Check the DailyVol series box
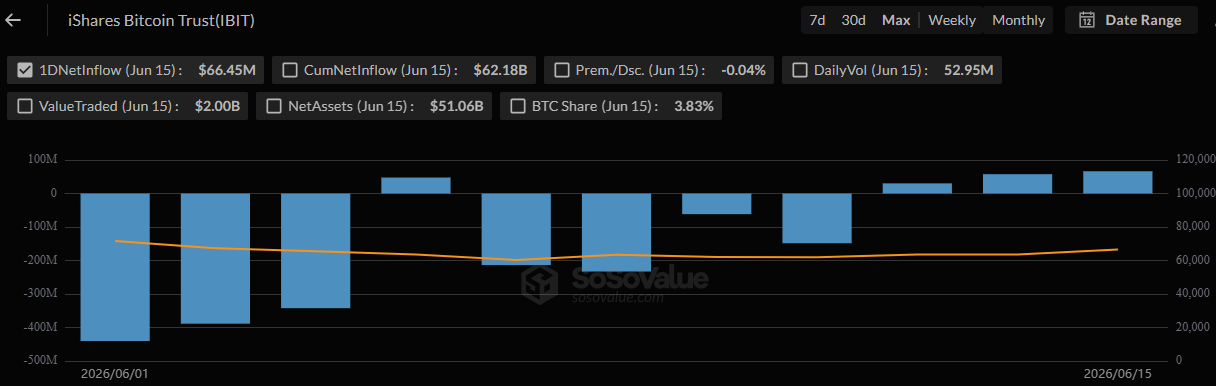The image size is (1216, 386). pyautogui.click(x=800, y=70)
